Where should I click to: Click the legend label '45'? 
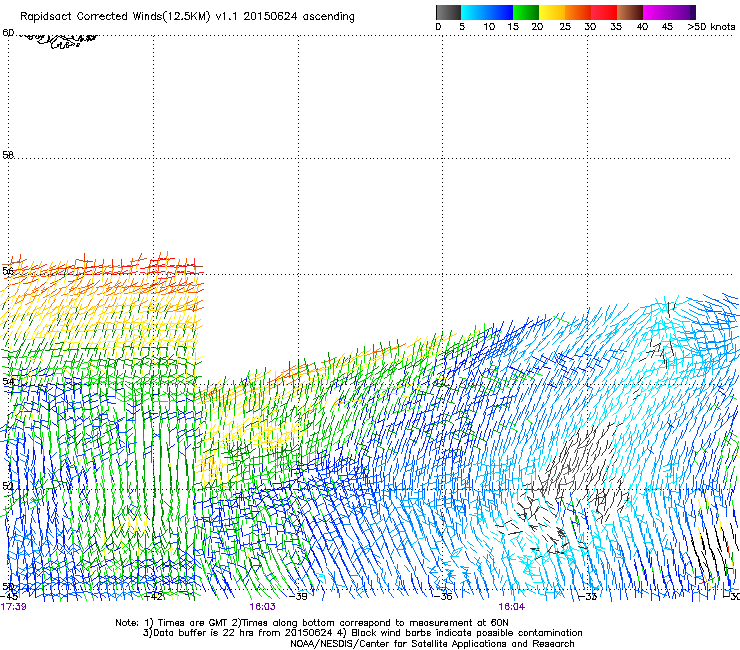[x=667, y=27]
